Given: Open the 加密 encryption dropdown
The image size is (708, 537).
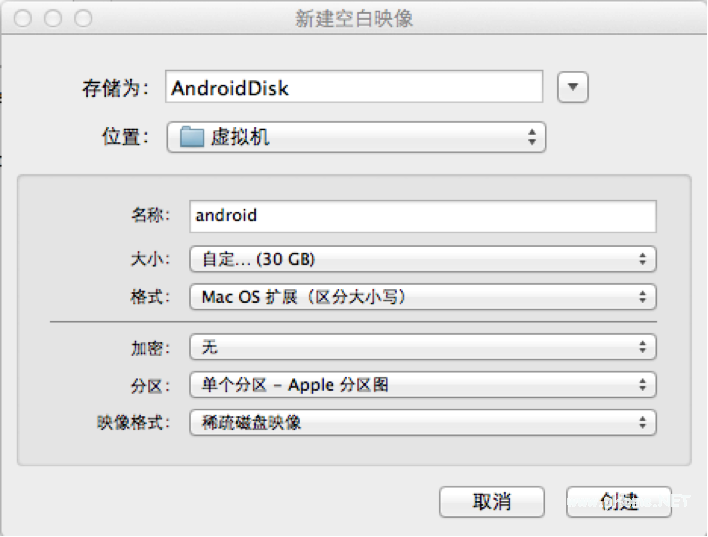Looking at the screenshot, I should point(422,347).
